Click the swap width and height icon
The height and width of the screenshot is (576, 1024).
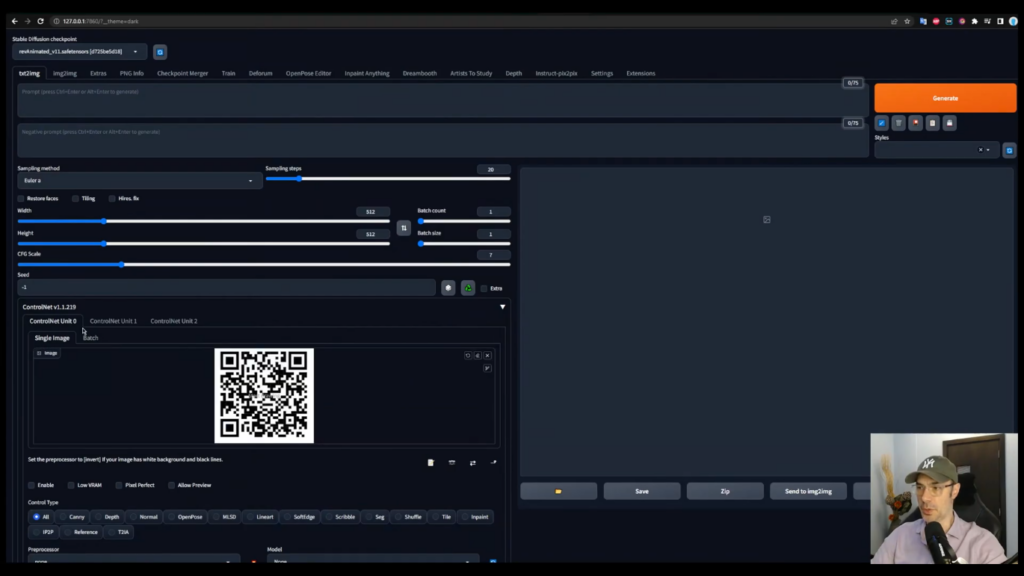[x=404, y=228]
